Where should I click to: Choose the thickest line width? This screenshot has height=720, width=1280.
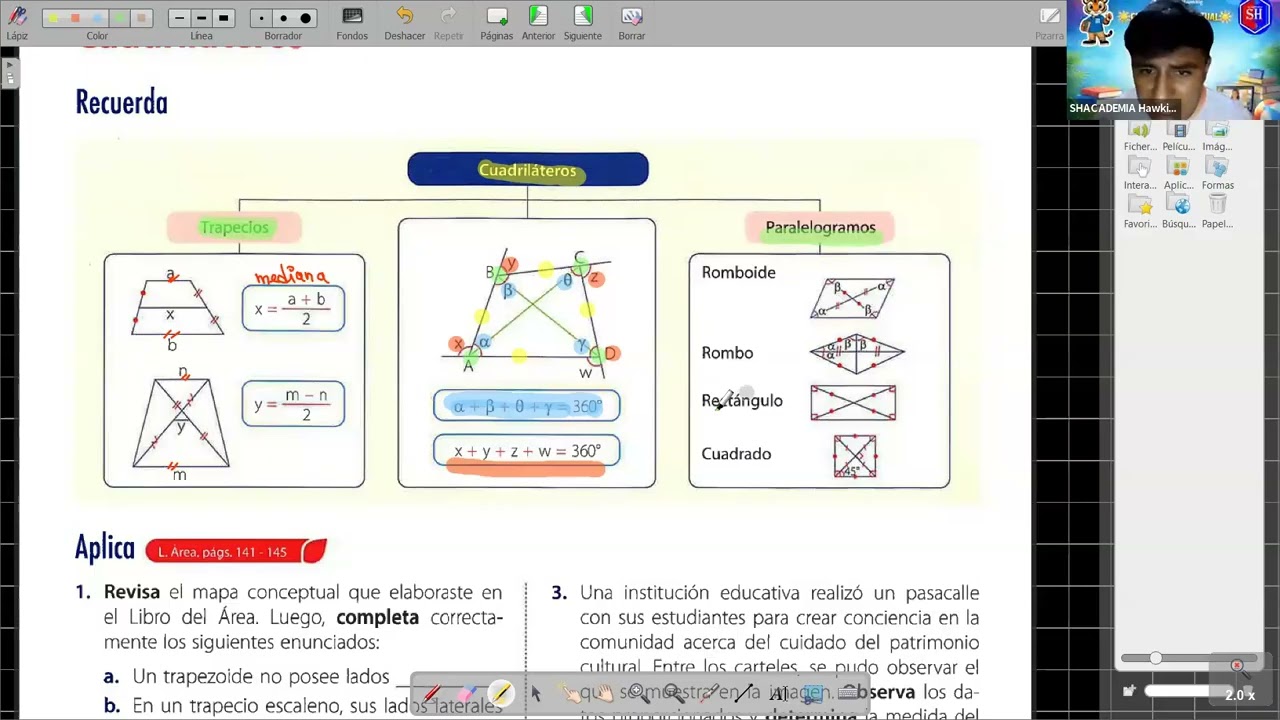click(223, 18)
